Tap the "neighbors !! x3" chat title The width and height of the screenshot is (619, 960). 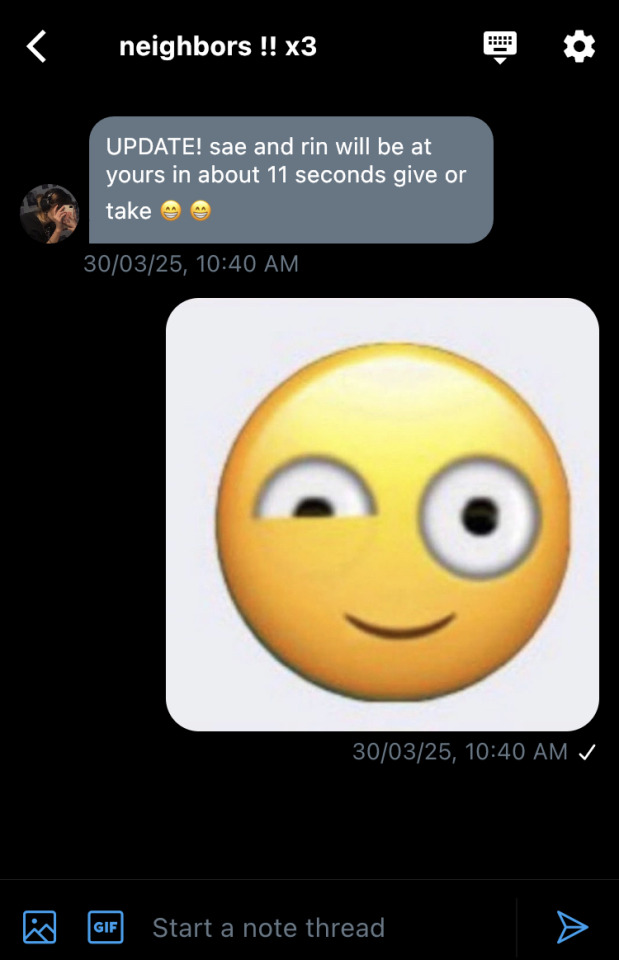click(x=218, y=46)
